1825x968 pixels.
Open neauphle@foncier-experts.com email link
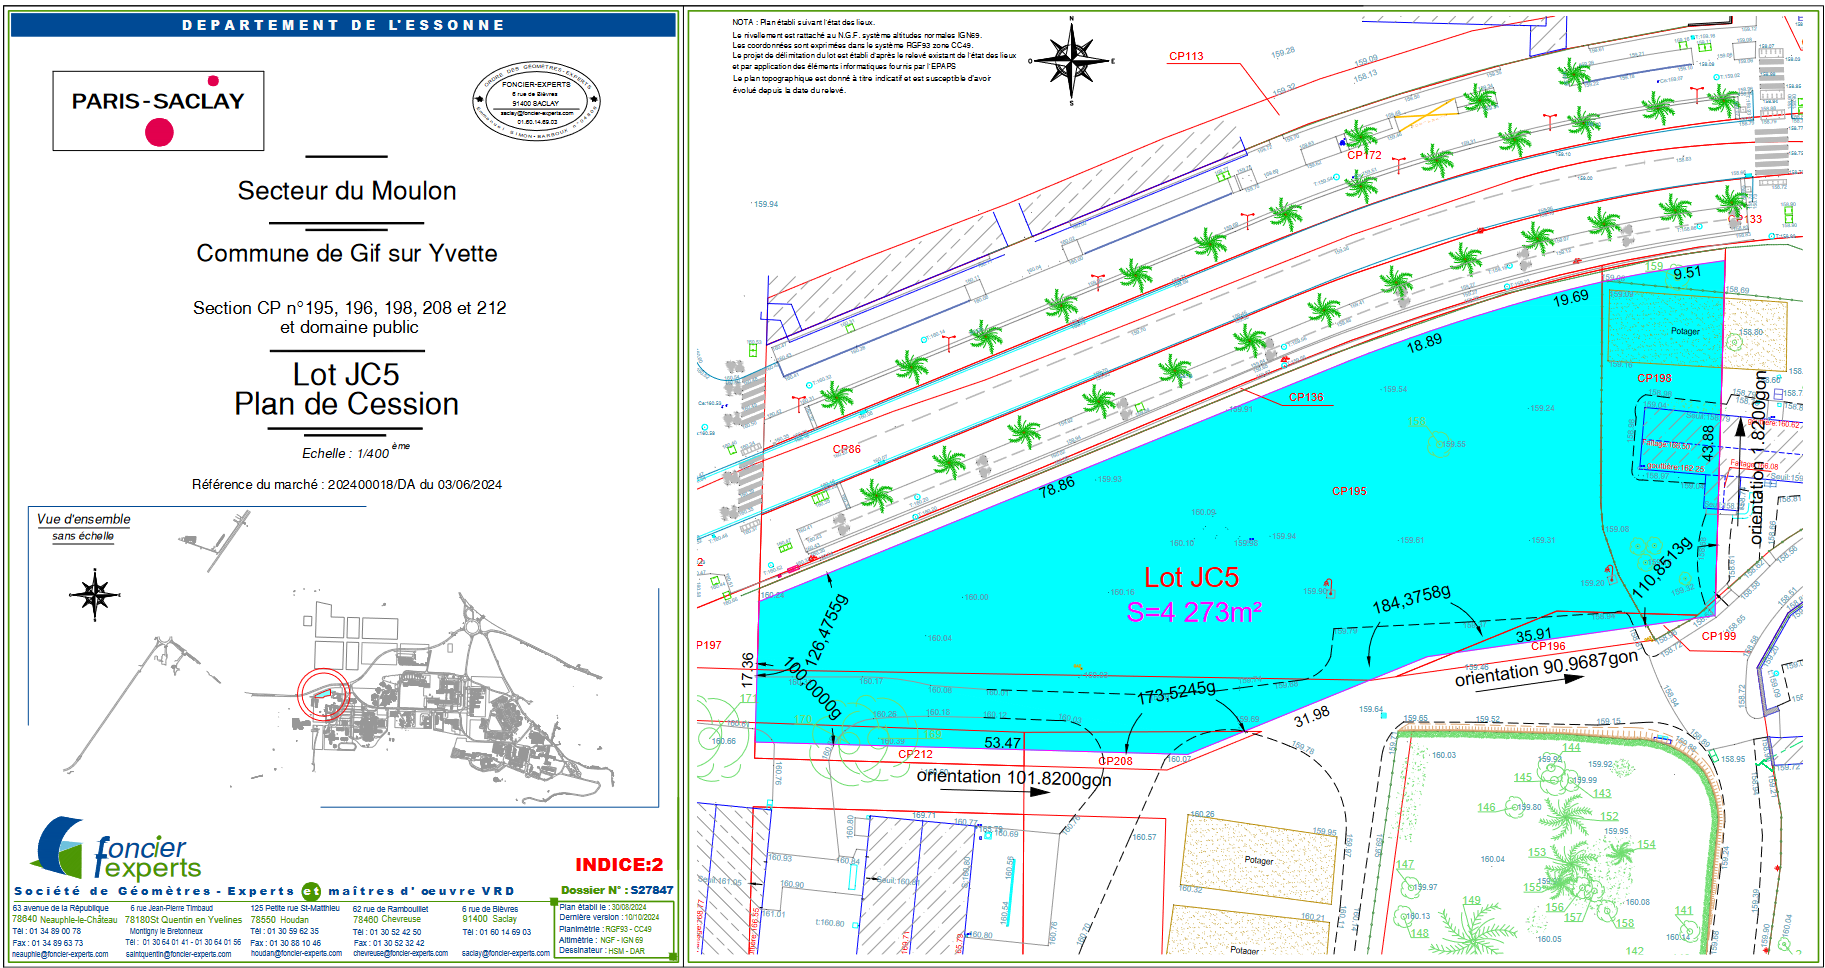tap(60, 954)
